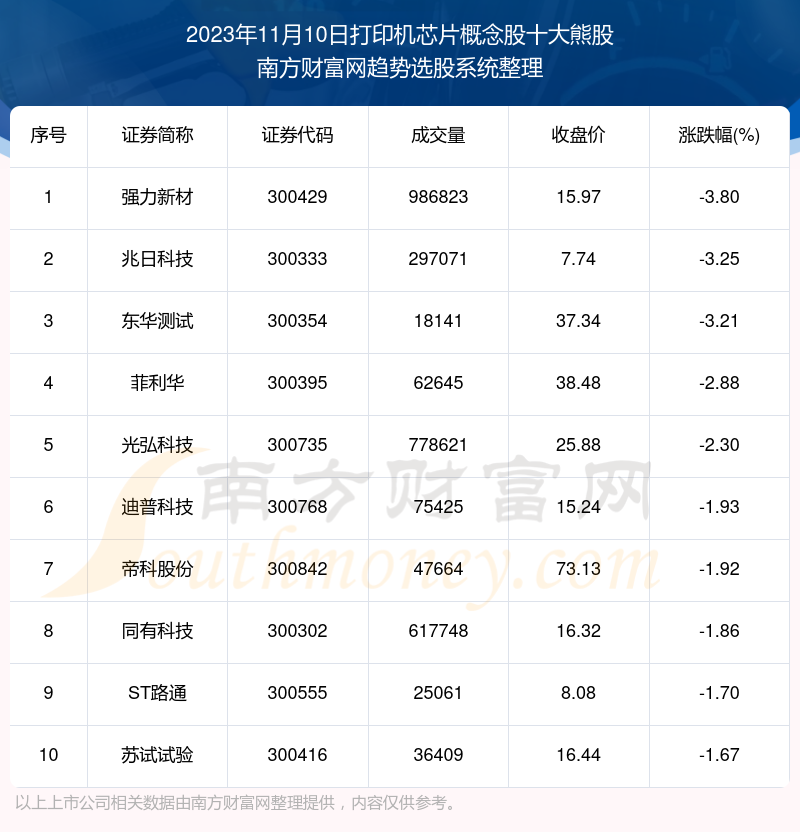
Task: Click the '成交量' column header
Action: (x=438, y=135)
